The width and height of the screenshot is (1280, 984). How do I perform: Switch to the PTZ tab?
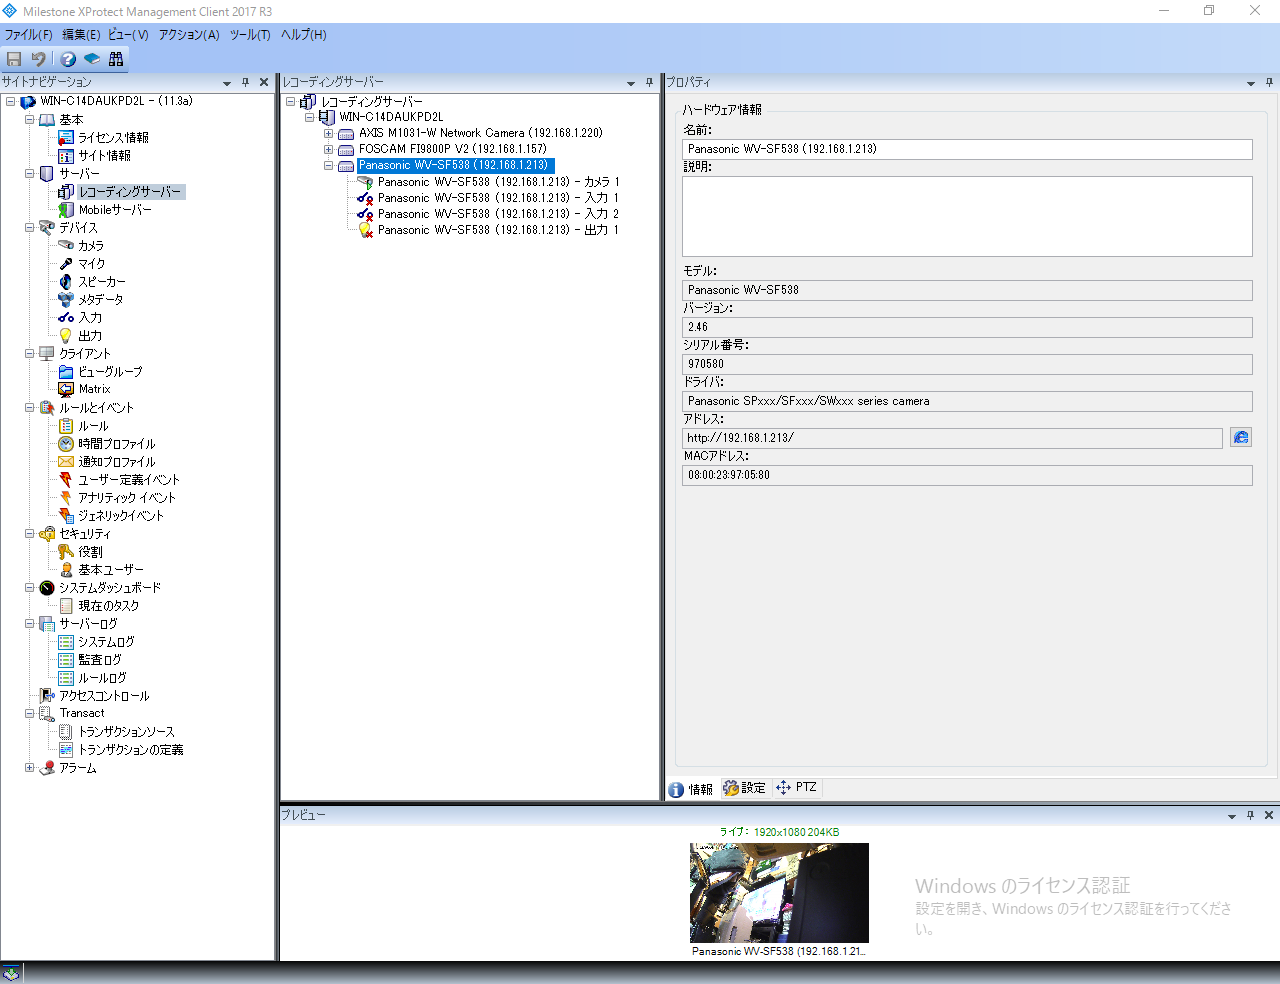(x=796, y=788)
